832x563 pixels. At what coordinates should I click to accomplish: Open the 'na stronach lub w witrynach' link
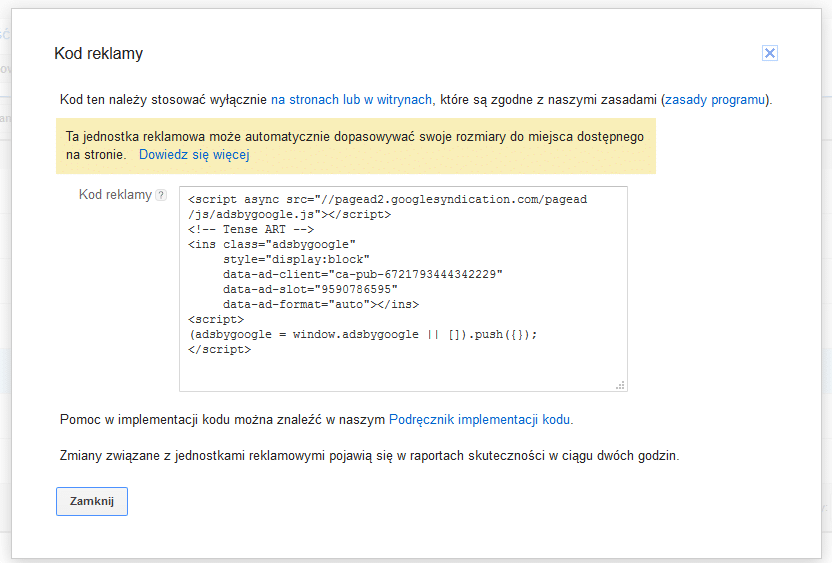click(x=351, y=100)
